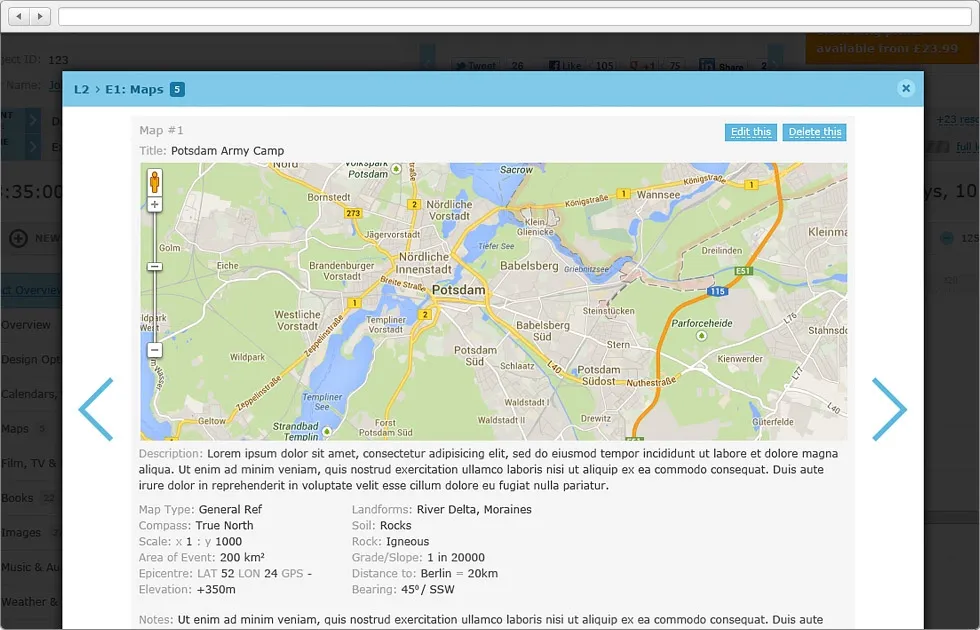Click Babelsberg label on map

[x=529, y=266]
